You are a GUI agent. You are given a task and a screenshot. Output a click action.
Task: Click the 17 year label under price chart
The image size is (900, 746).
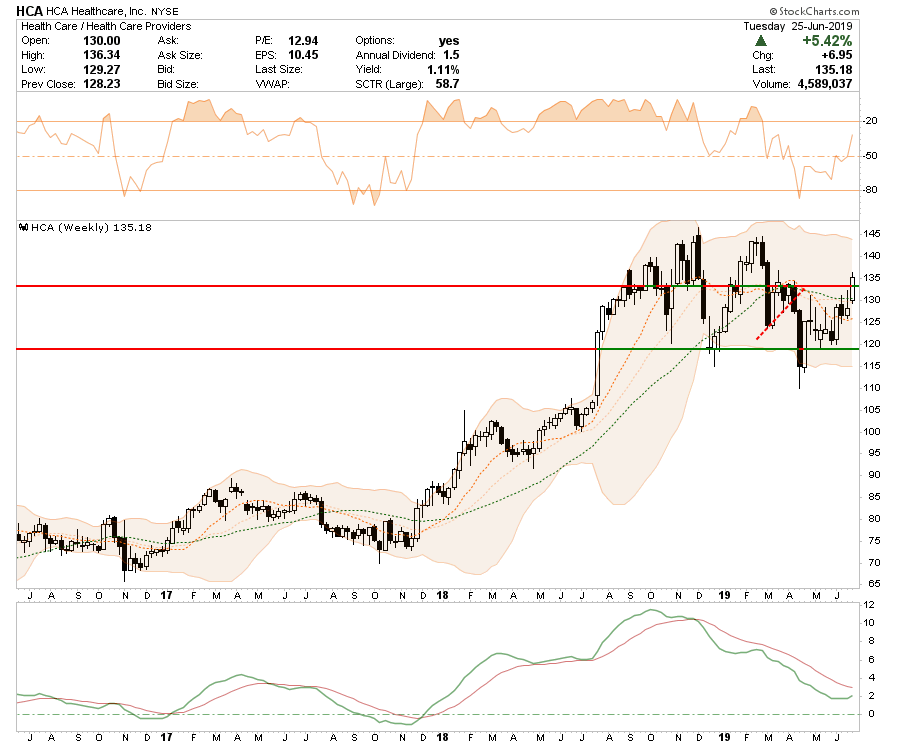pyautogui.click(x=166, y=595)
